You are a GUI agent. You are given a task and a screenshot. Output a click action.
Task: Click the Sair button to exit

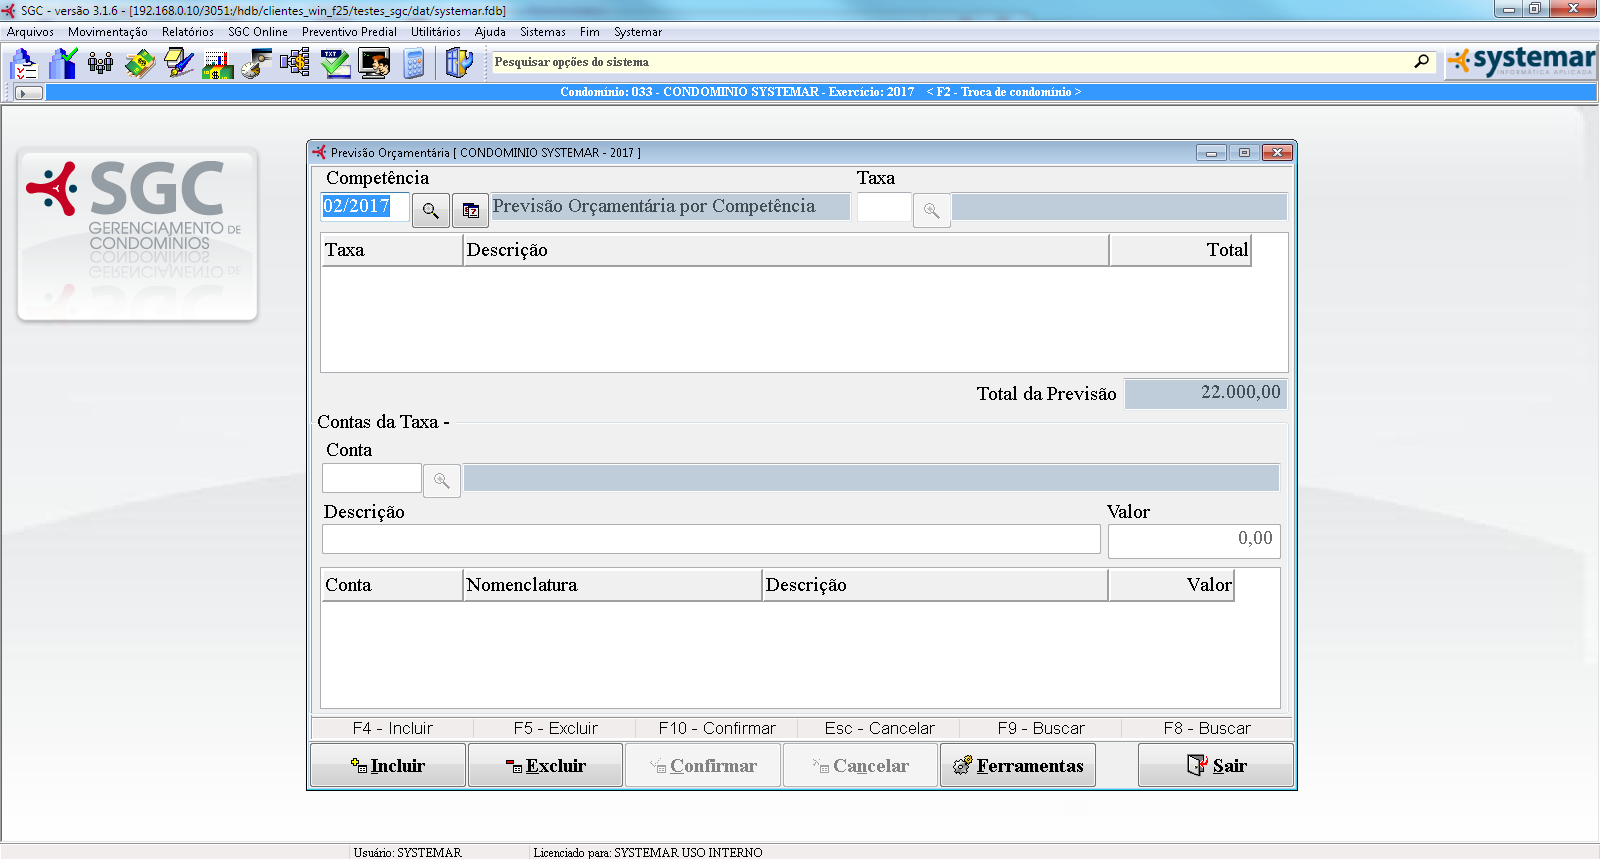(x=1216, y=766)
